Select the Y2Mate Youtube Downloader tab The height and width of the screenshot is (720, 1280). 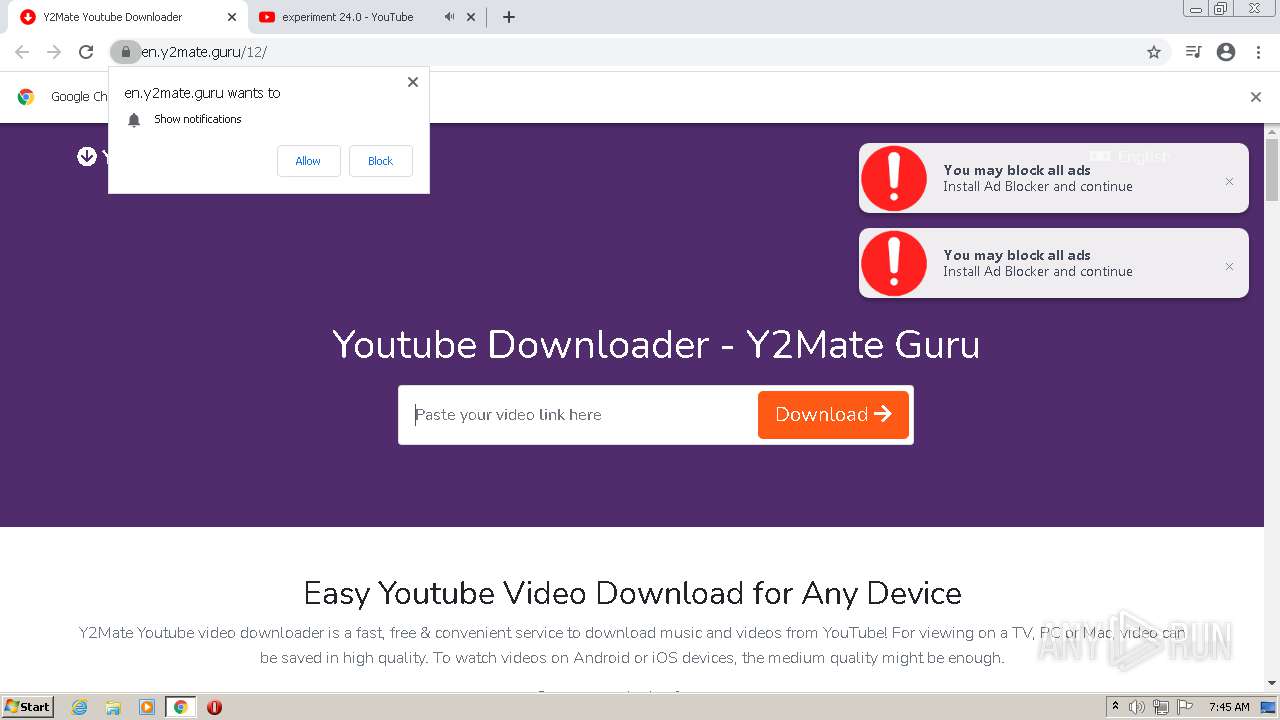coord(112,17)
